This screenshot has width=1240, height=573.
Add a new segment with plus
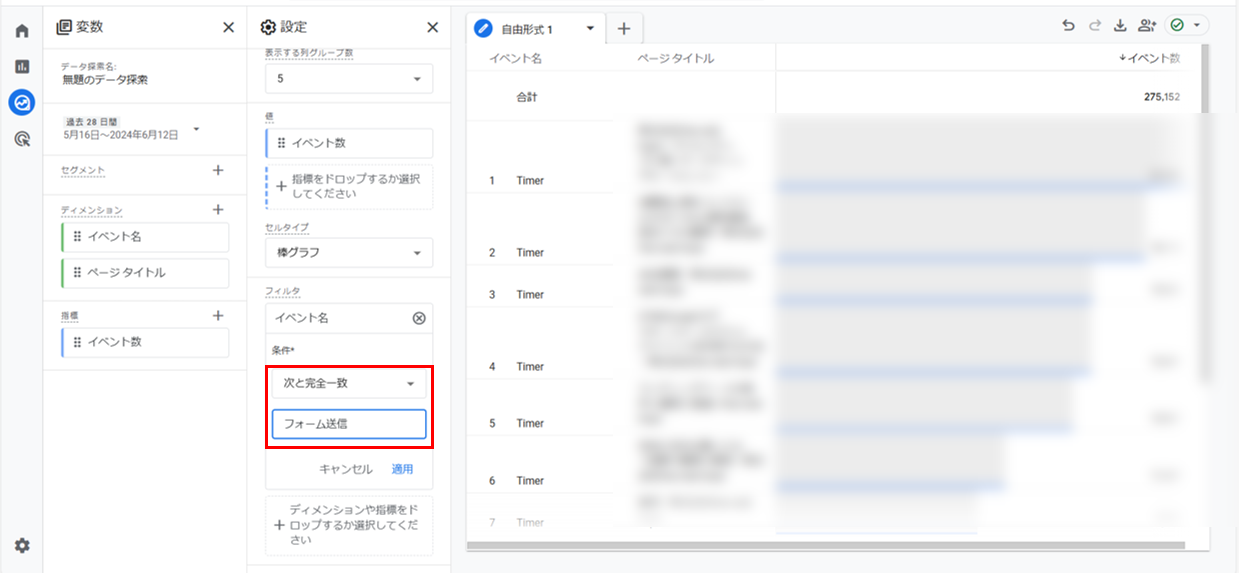coord(218,170)
